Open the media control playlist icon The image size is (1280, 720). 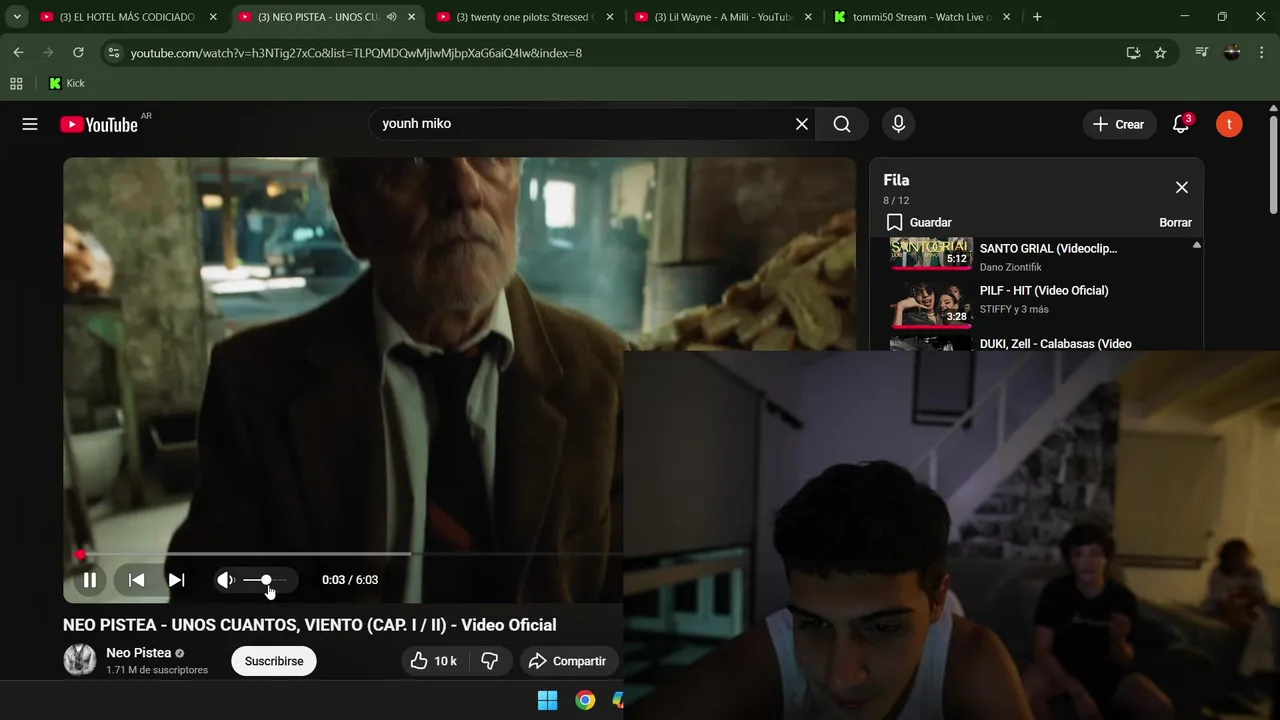click(x=1202, y=53)
